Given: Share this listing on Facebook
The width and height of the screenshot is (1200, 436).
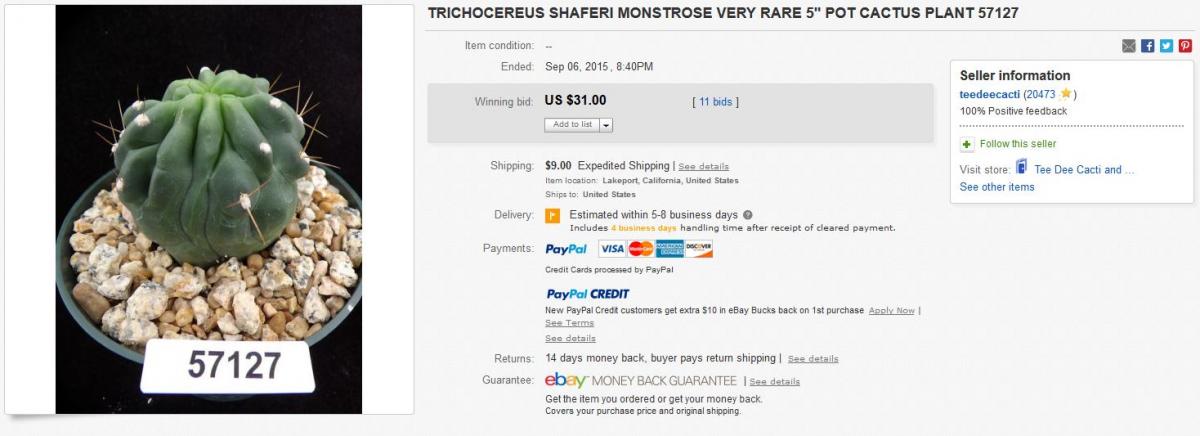Looking at the screenshot, I should pos(1148,46).
